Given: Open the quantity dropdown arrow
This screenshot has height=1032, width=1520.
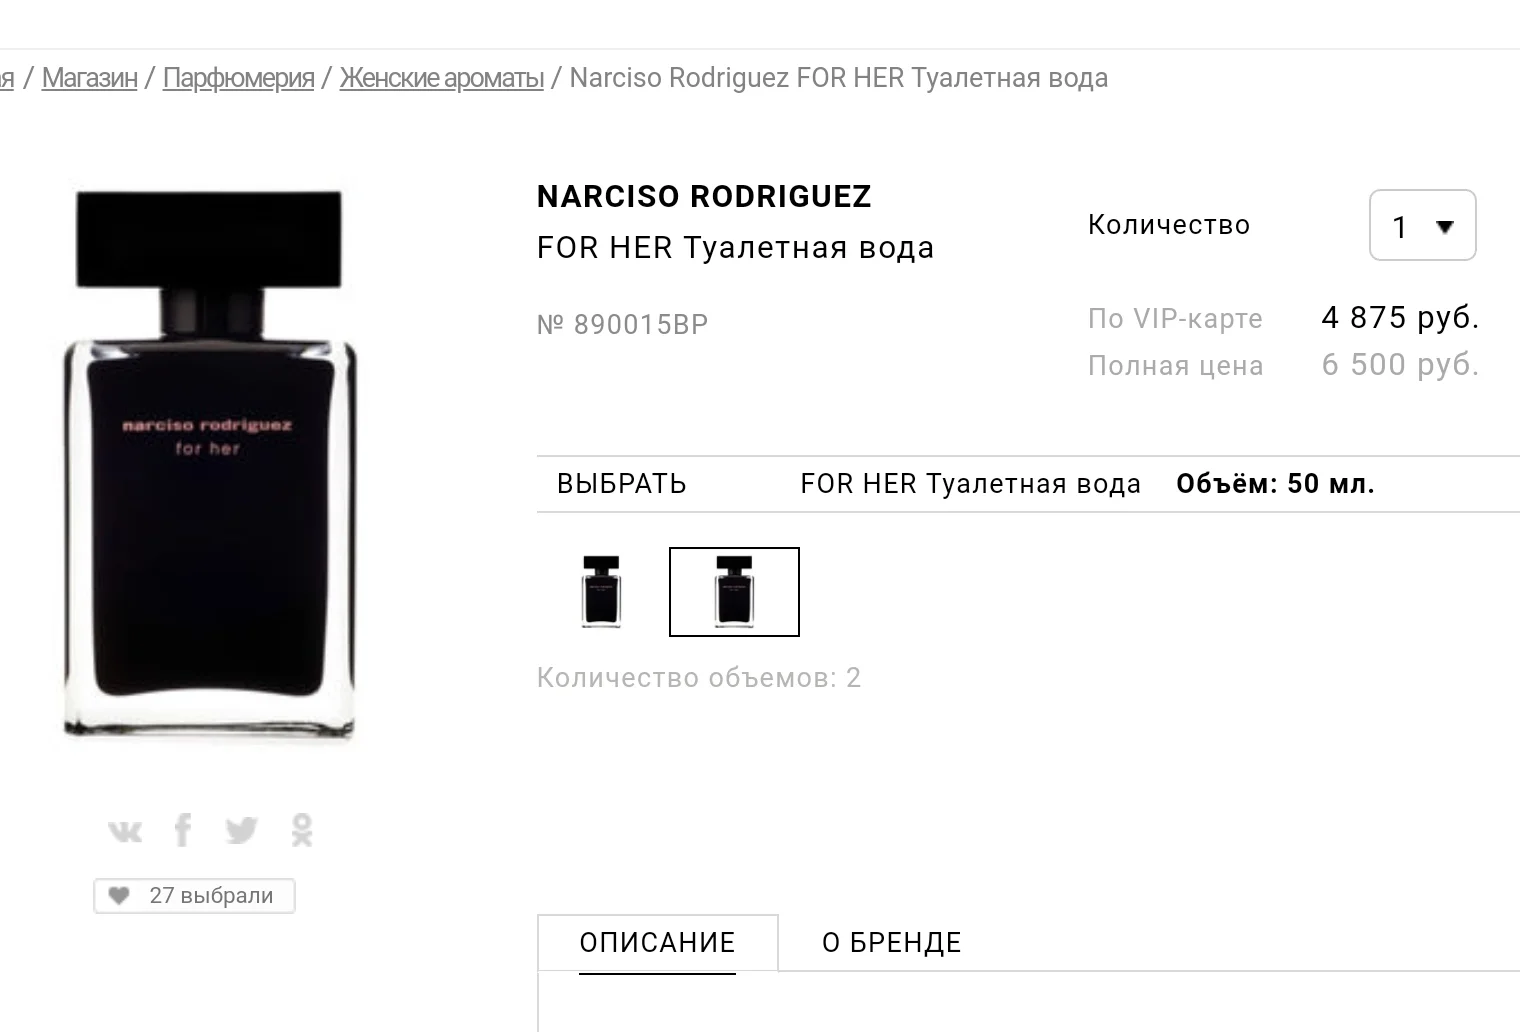Looking at the screenshot, I should tap(1444, 227).
